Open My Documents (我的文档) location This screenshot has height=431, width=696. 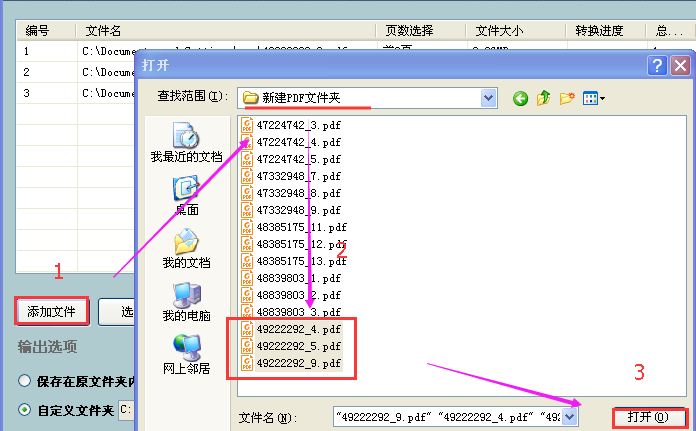click(186, 248)
